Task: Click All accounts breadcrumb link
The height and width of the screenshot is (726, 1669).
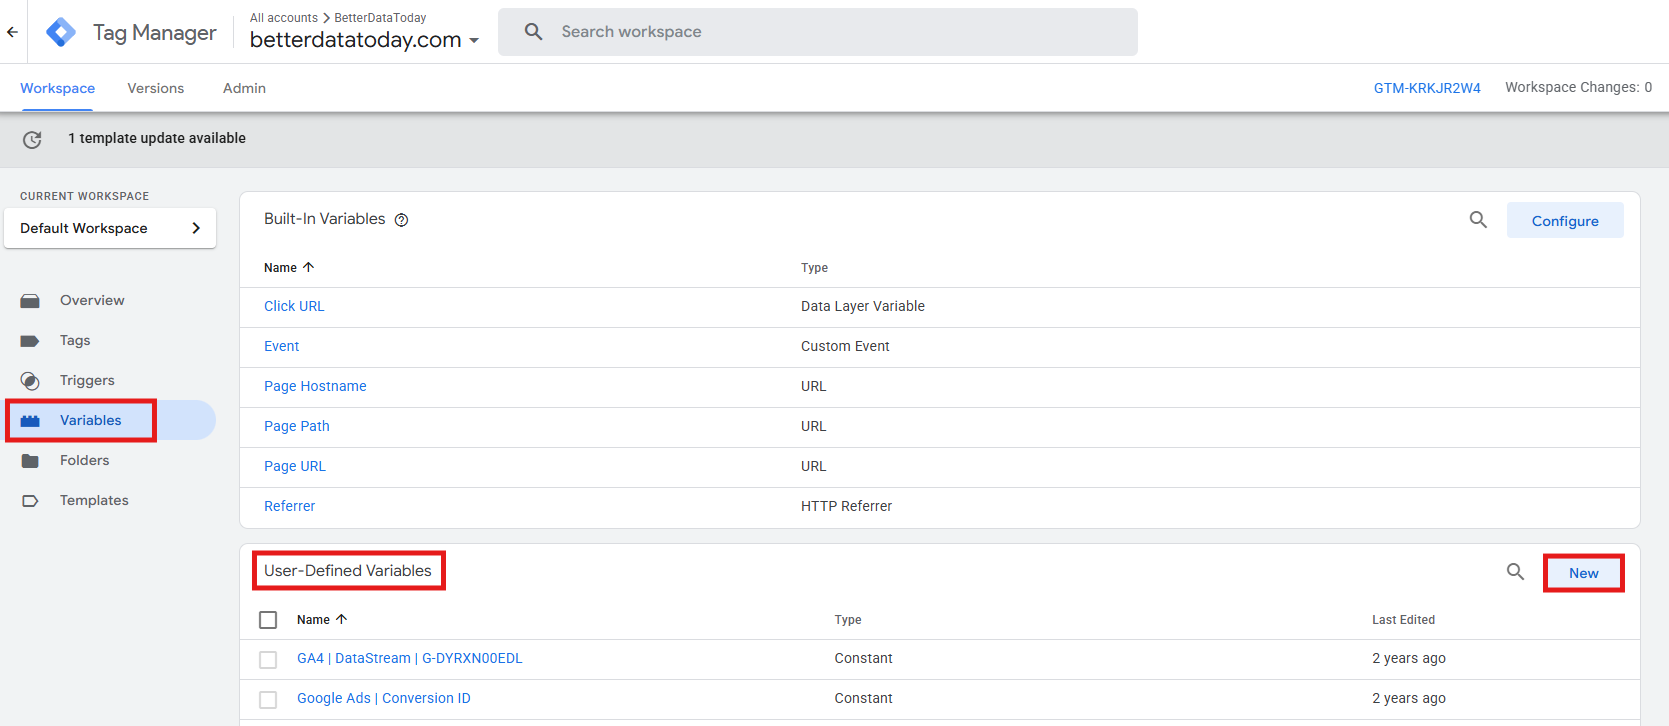Action: pyautogui.click(x=284, y=18)
